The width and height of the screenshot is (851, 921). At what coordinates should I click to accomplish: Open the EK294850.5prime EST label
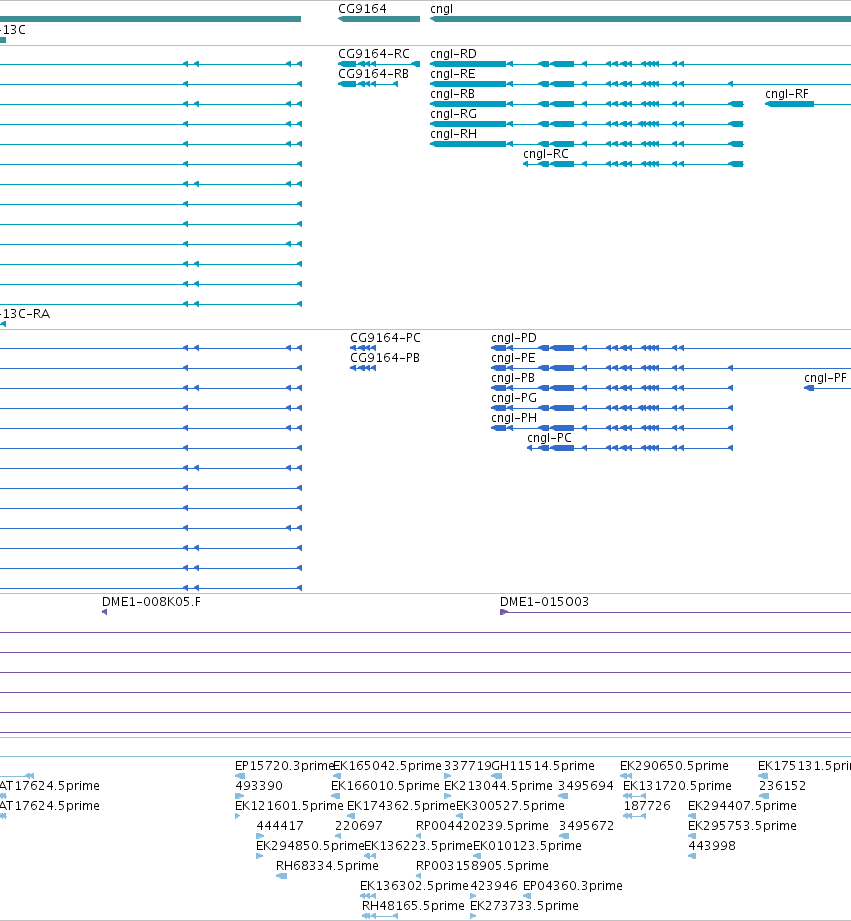[x=310, y=845]
